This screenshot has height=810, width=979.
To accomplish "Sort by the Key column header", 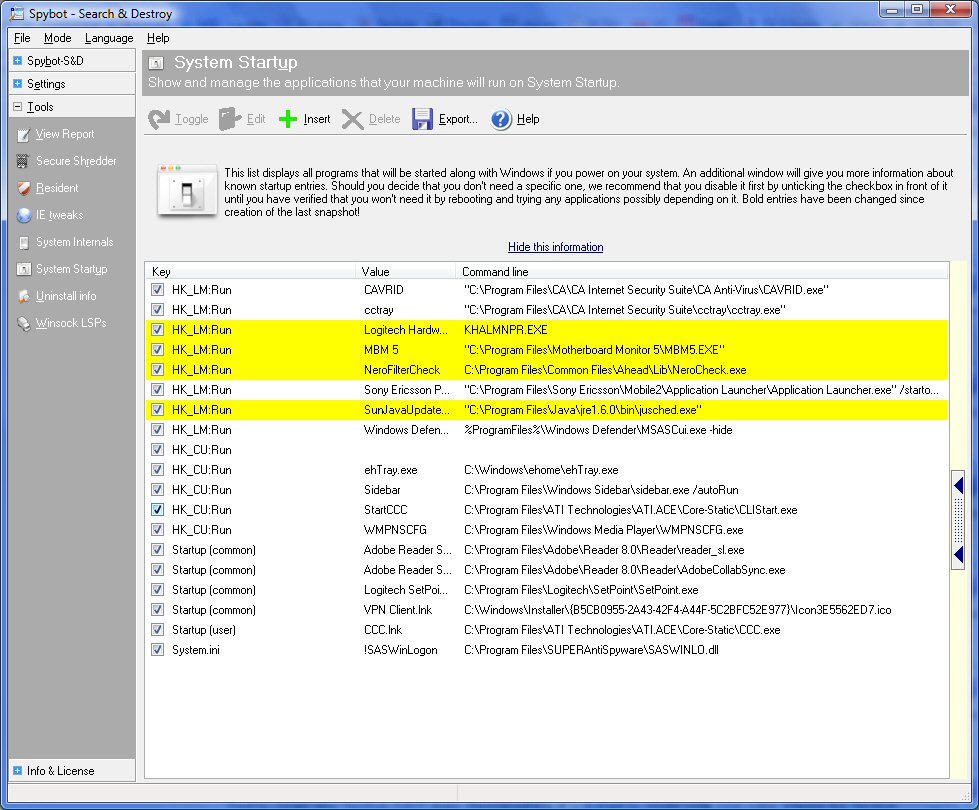I will tap(250, 271).
